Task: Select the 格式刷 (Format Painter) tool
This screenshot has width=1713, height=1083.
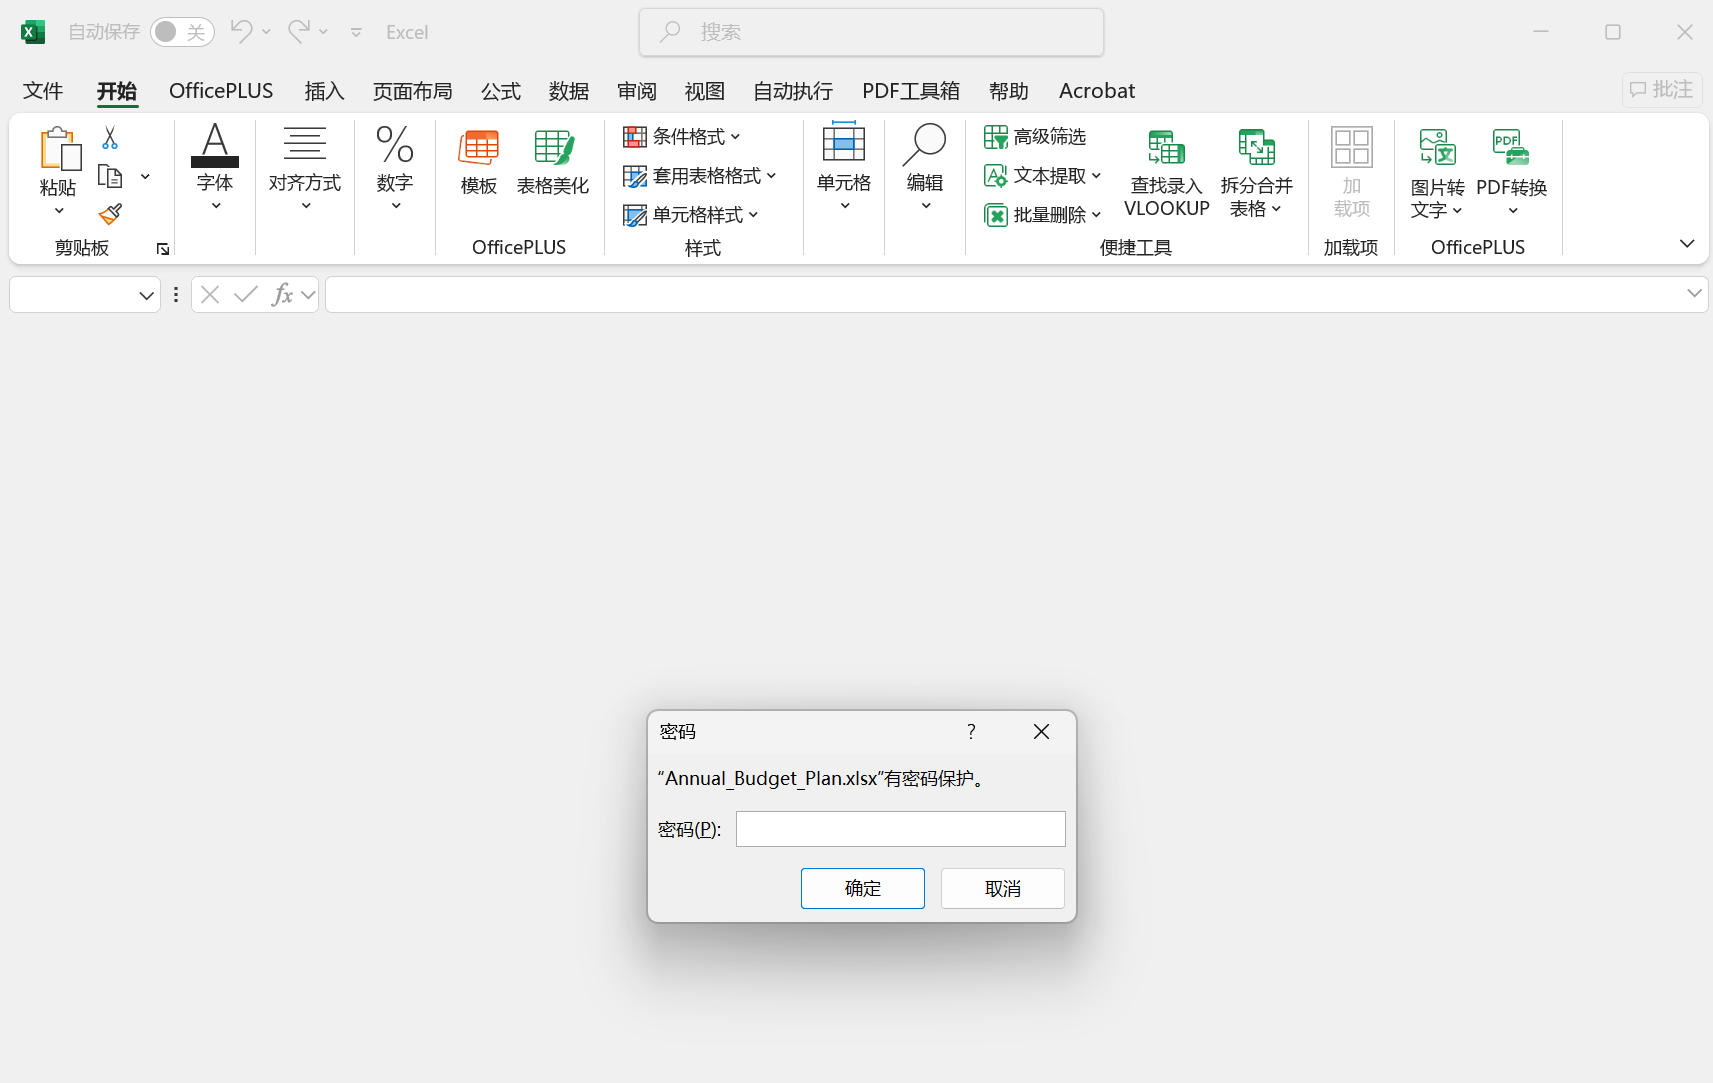Action: click(110, 214)
